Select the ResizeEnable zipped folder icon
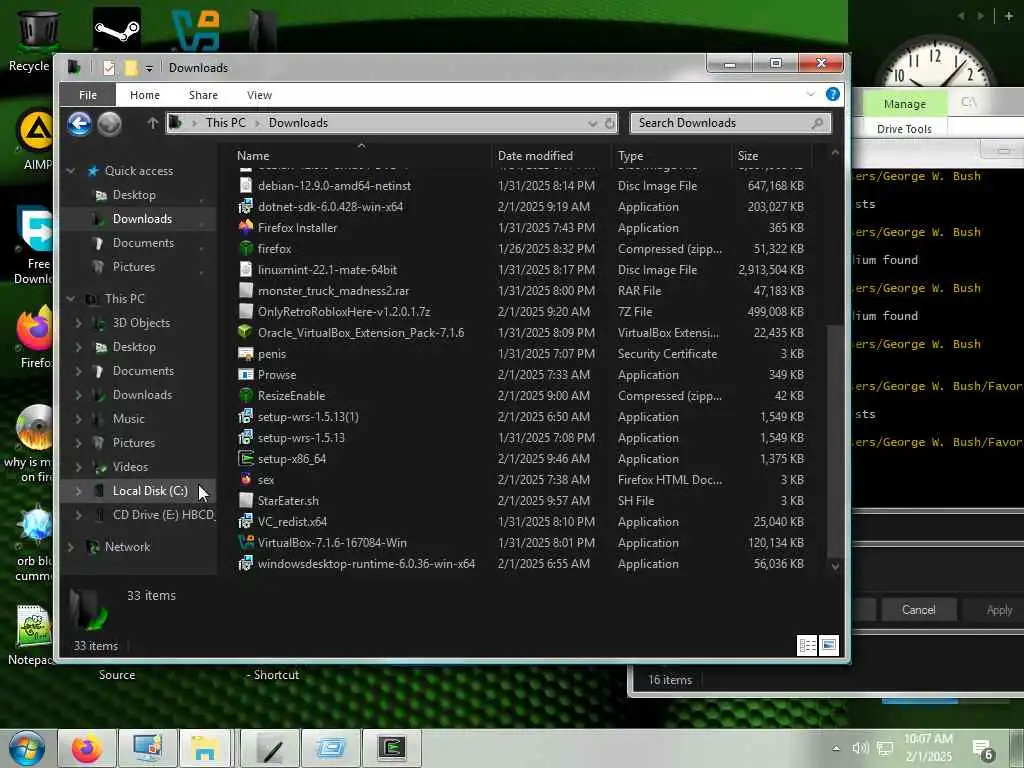 pos(246,395)
